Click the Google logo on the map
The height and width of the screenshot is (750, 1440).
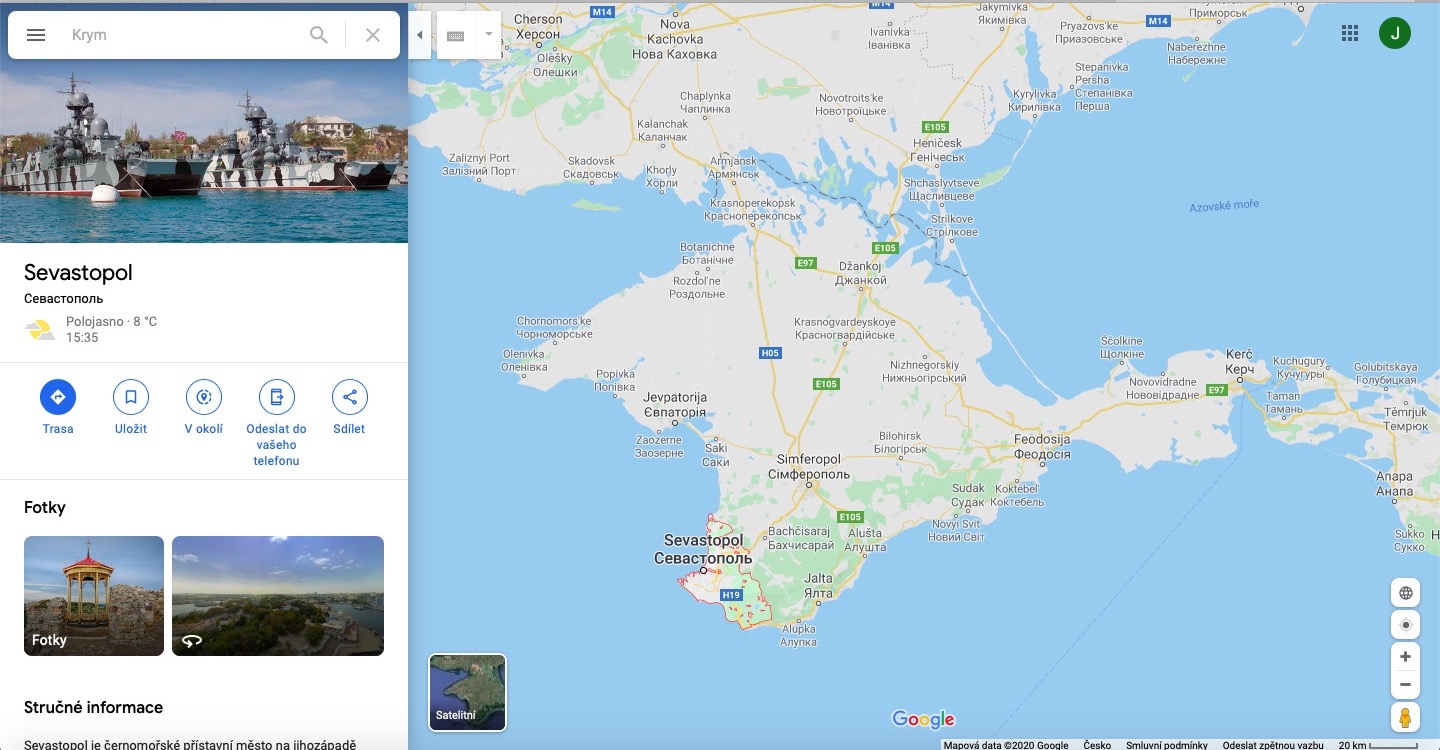923,719
